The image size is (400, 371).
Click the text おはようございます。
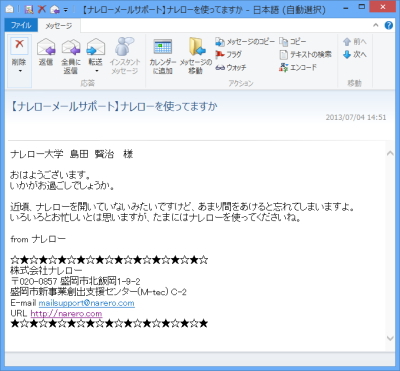point(50,175)
